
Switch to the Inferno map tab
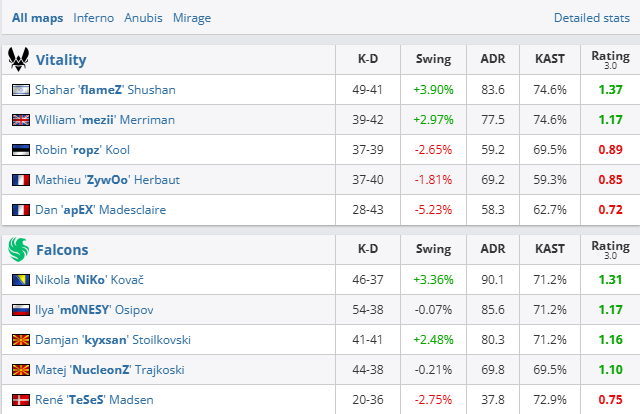click(x=92, y=18)
